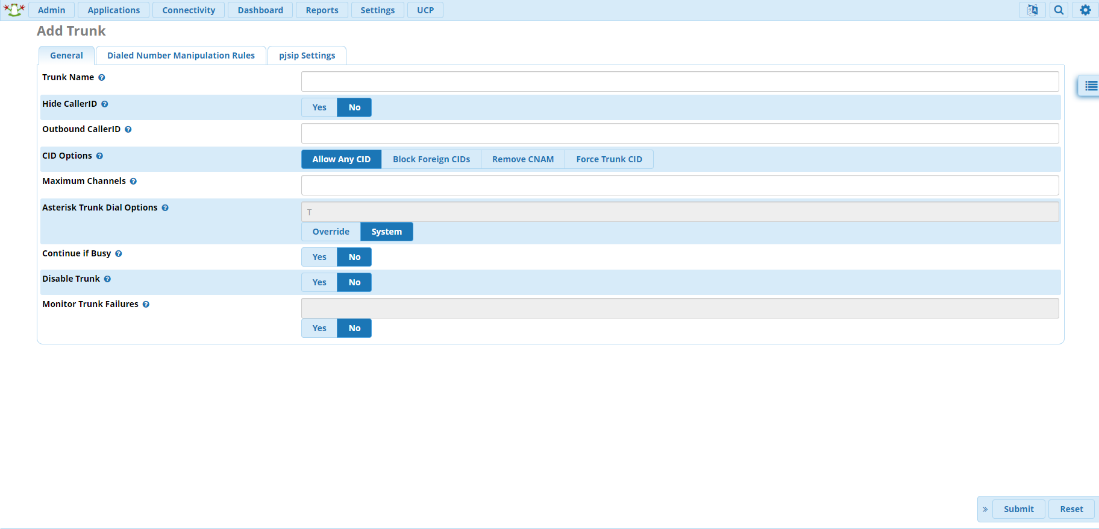Image resolution: width=1099 pixels, height=529 pixels.
Task: Enable Continue if Busy with Yes
Action: (x=319, y=257)
